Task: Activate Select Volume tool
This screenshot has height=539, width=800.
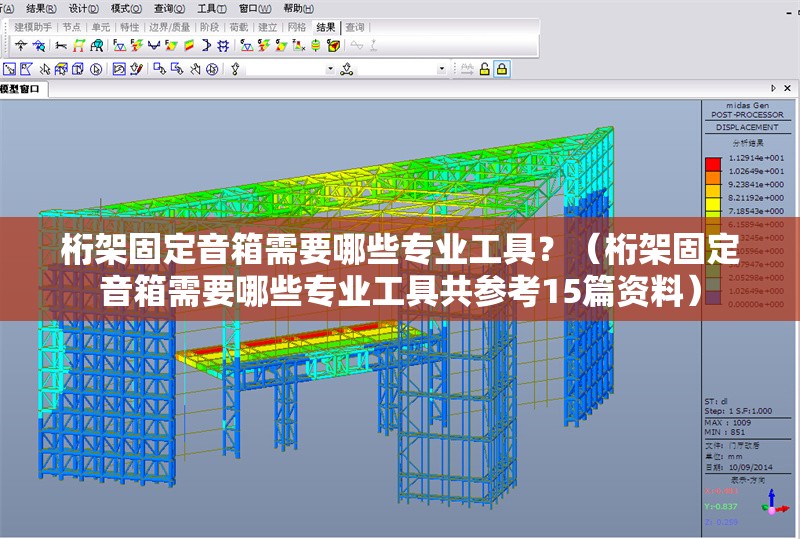Action: pyautogui.click(x=78, y=69)
